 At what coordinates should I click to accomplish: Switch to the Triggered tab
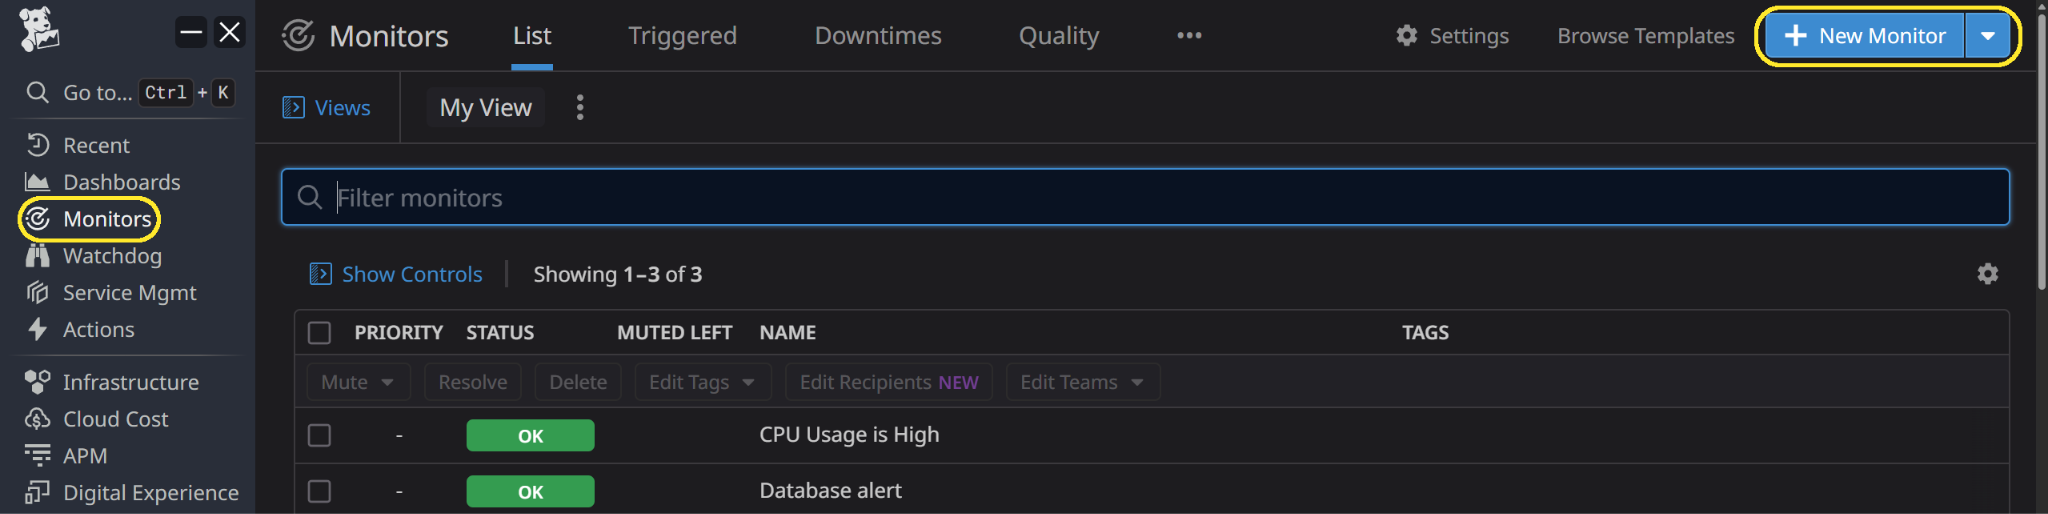point(682,36)
